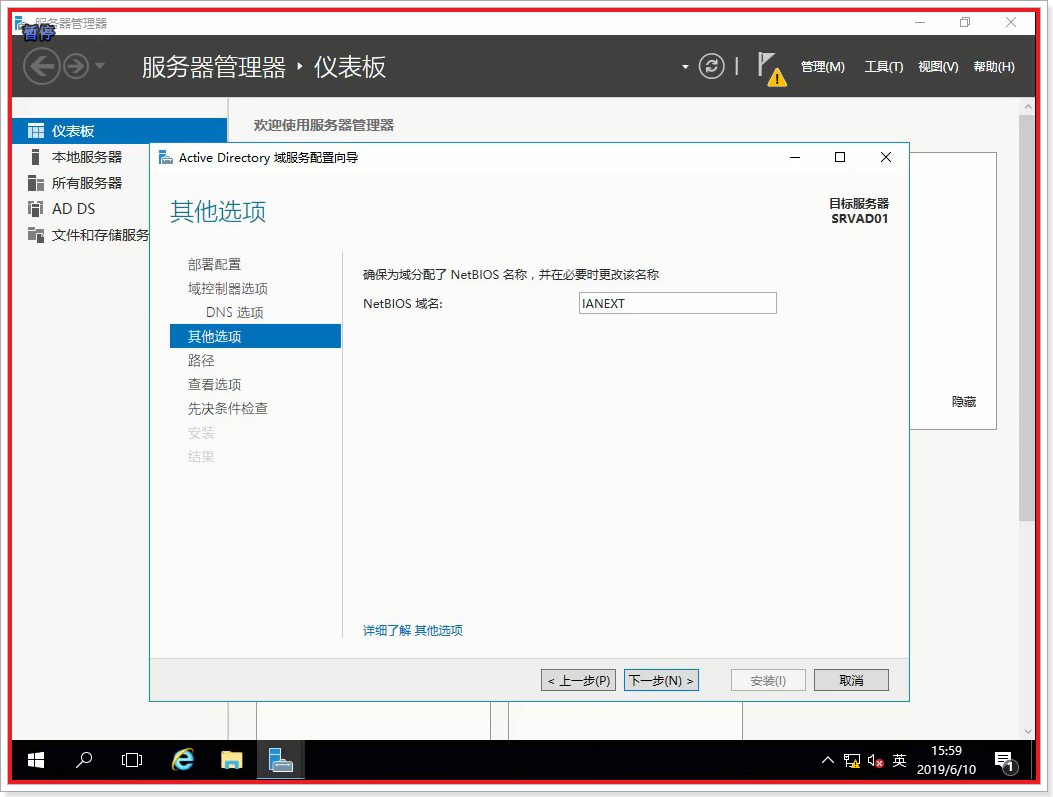Click the taskbar search magnifier icon
The height and width of the screenshot is (797, 1053).
[x=84, y=760]
